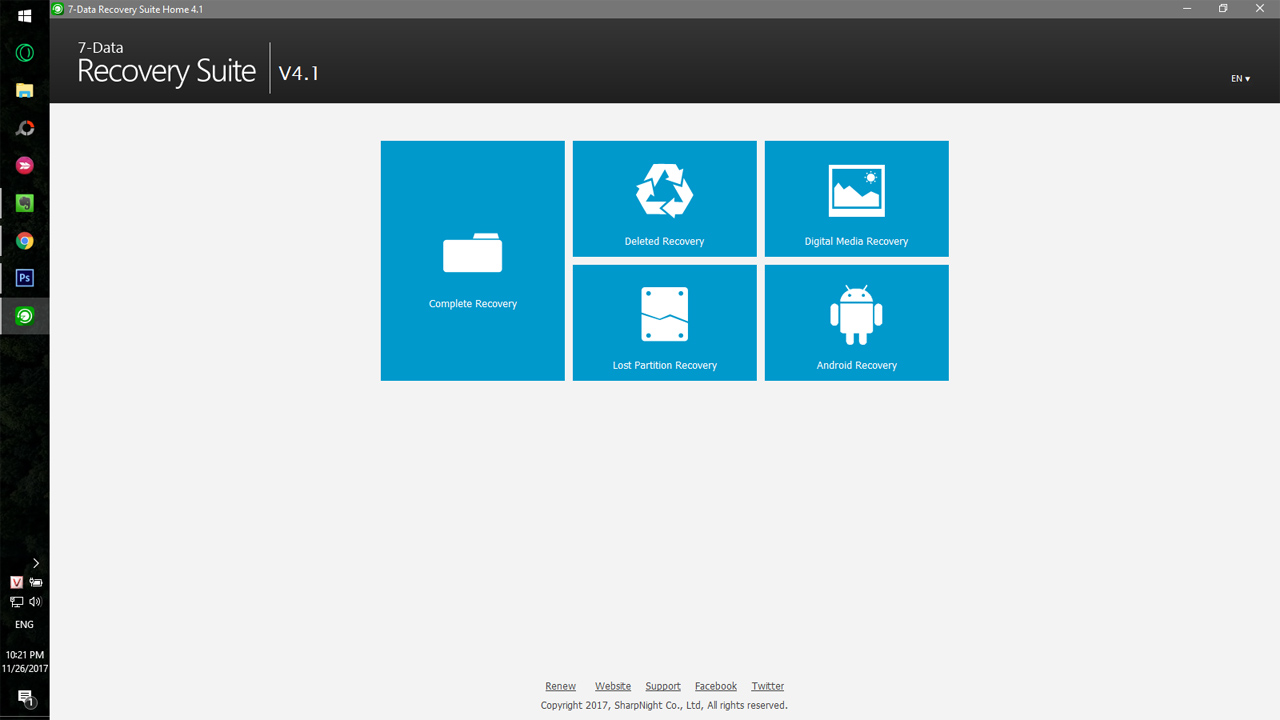Click the V4.1 version label in header
This screenshot has height=720, width=1280.
[298, 73]
